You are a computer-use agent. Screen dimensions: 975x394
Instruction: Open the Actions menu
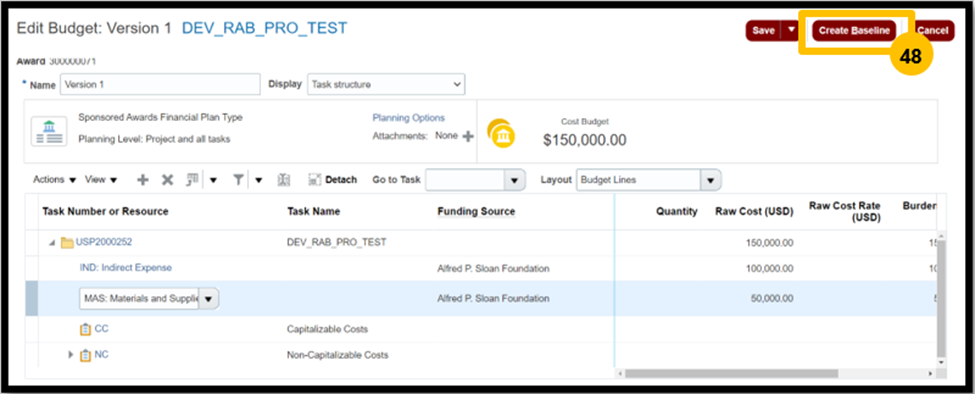tap(55, 180)
